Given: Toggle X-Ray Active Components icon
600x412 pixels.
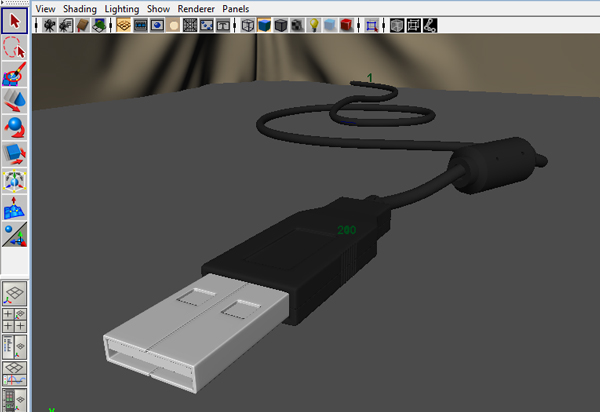Looking at the screenshot, I should coord(413,26).
